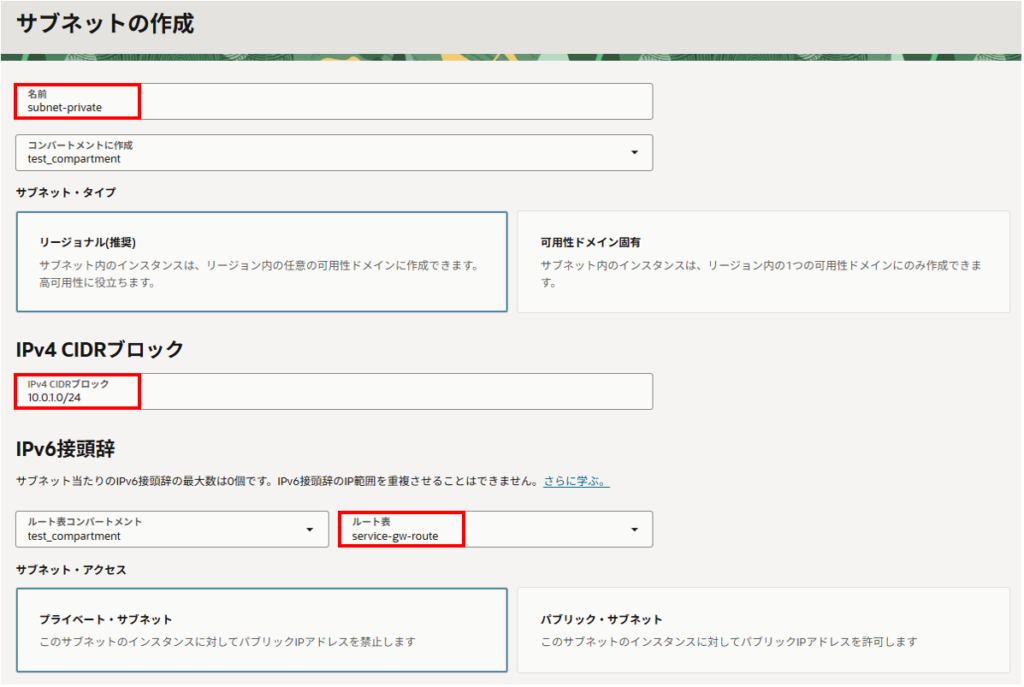Click the 名前 field containing subnet-private
The width and height of the screenshot is (1024, 687).
[x=334, y=102]
